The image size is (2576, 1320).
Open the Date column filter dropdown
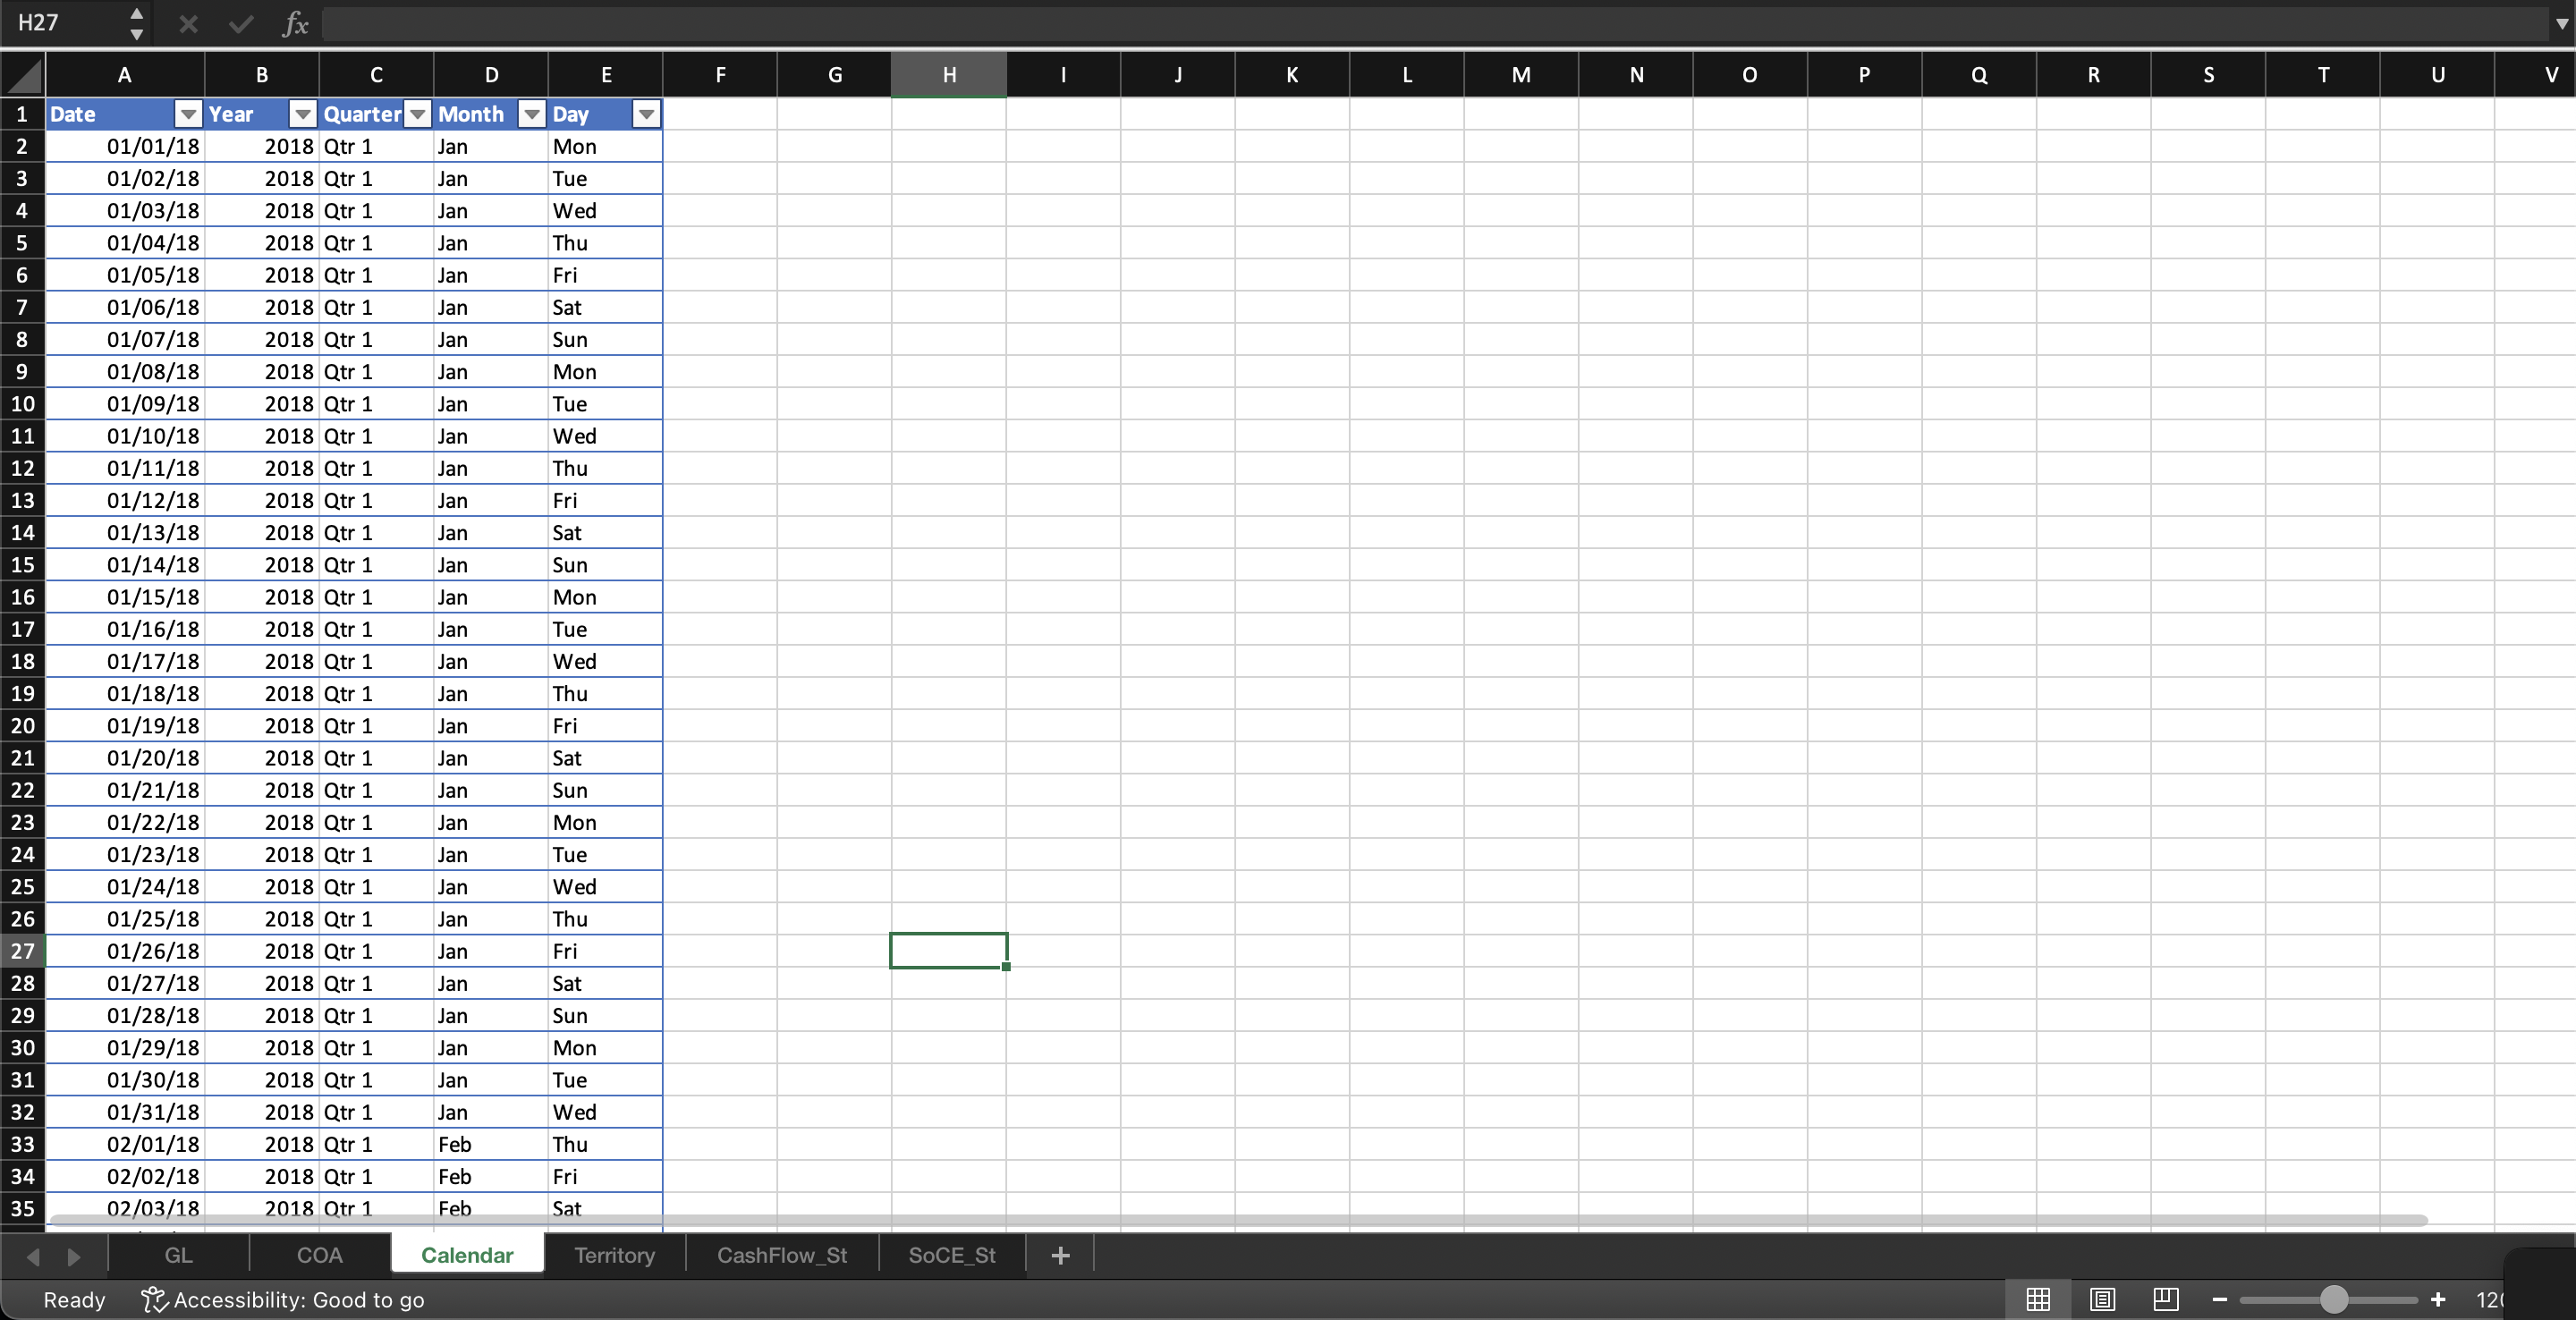[188, 114]
